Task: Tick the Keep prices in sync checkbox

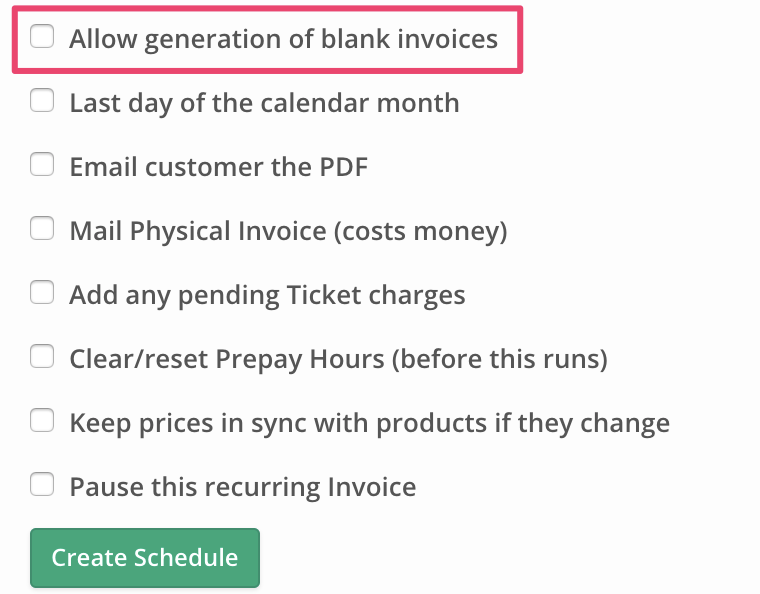Action: tap(42, 421)
